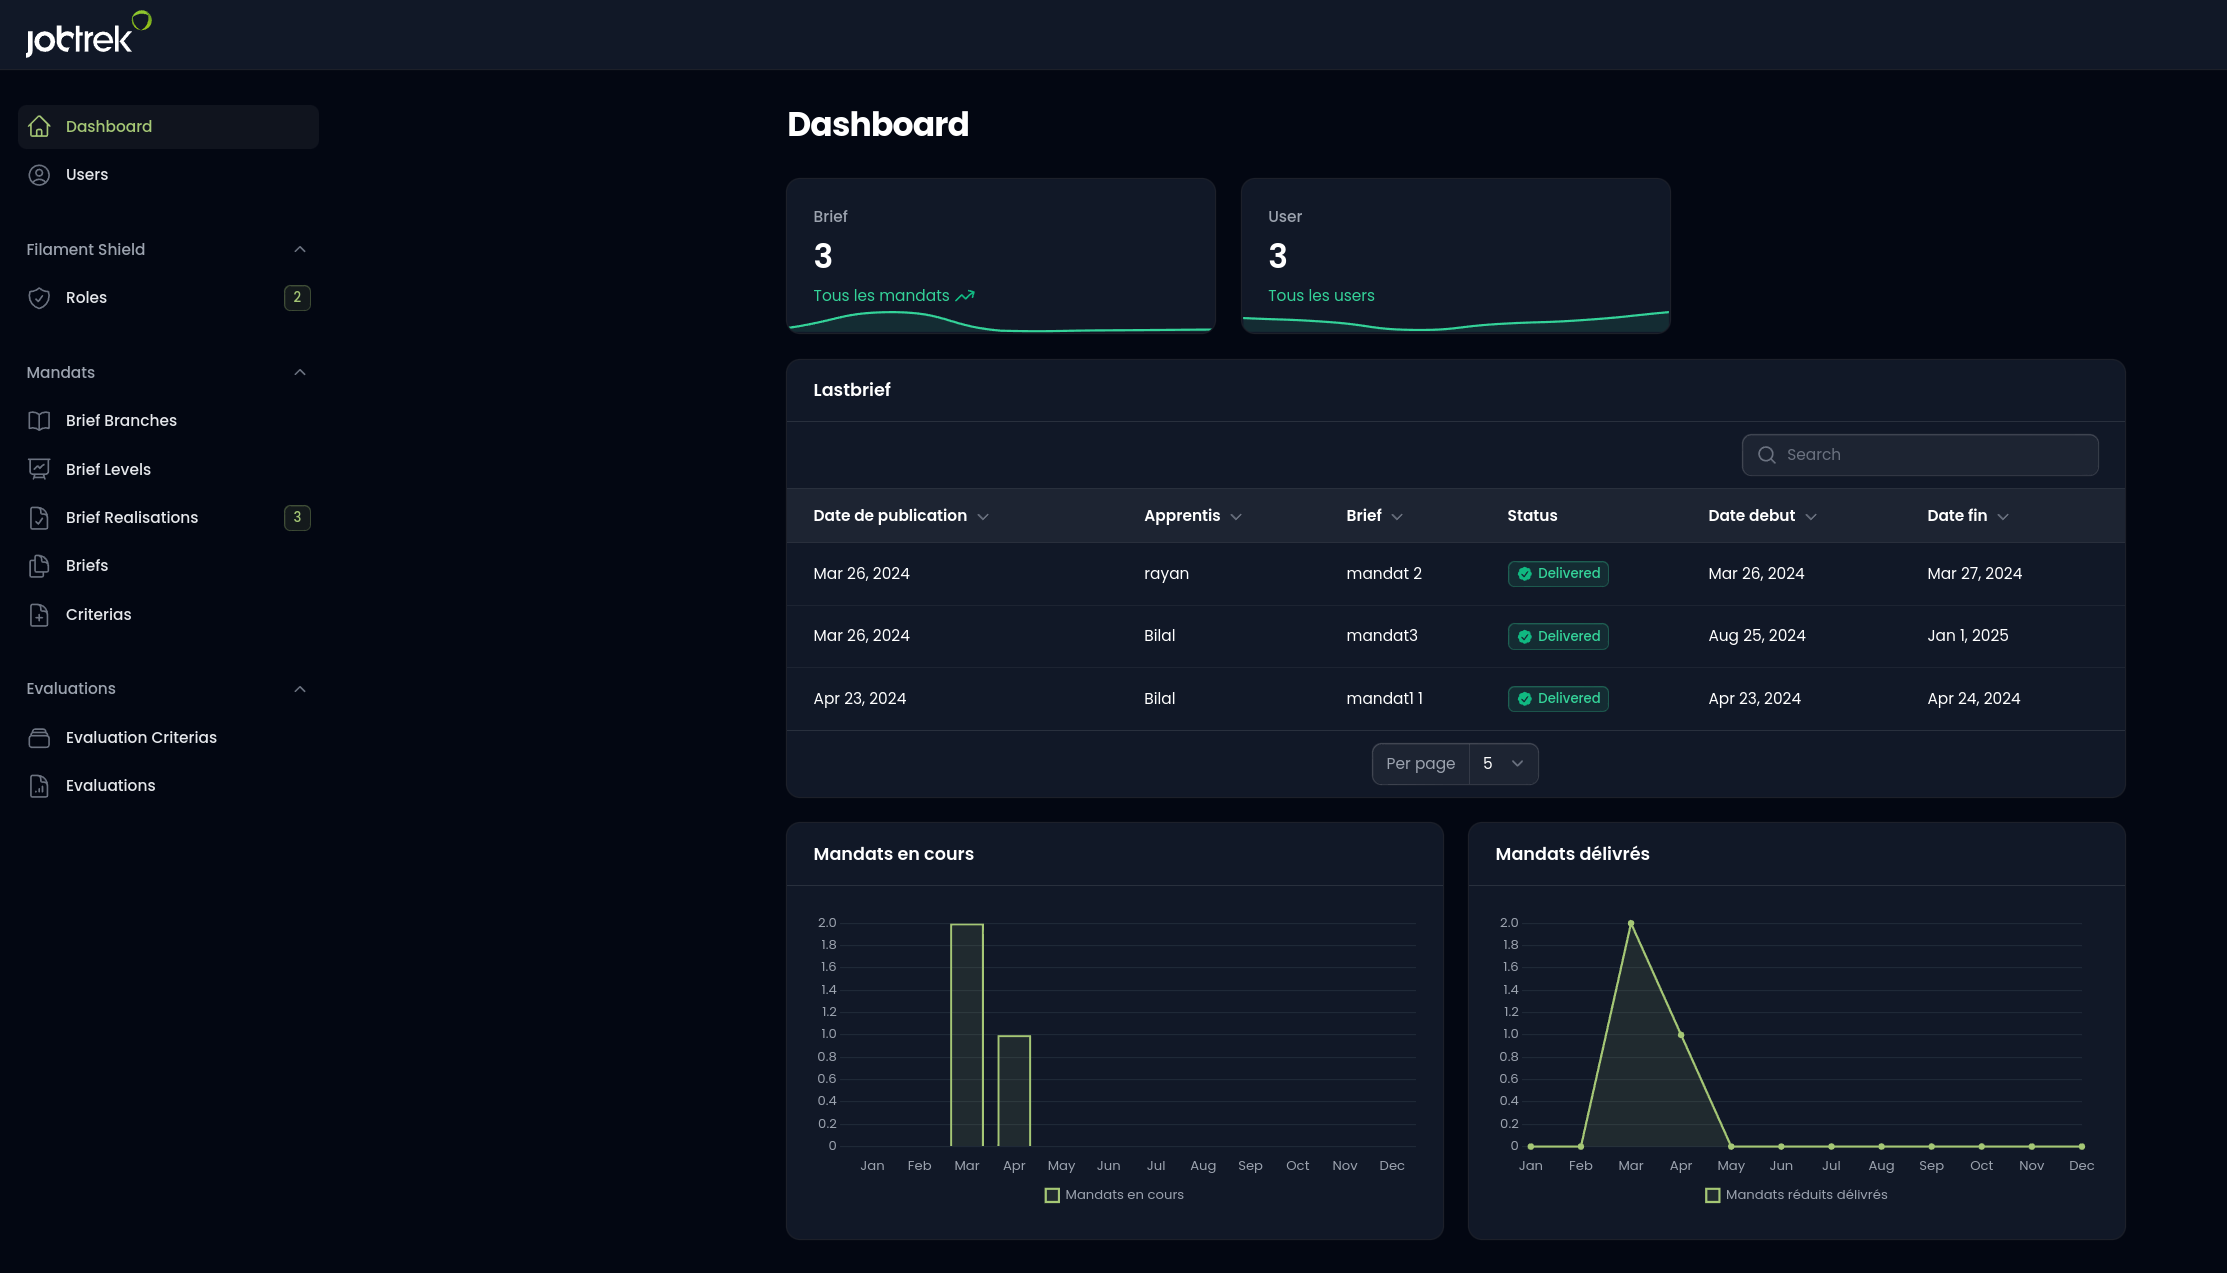Click the Tous les users link
The width and height of the screenshot is (2227, 1273).
pos(1321,295)
